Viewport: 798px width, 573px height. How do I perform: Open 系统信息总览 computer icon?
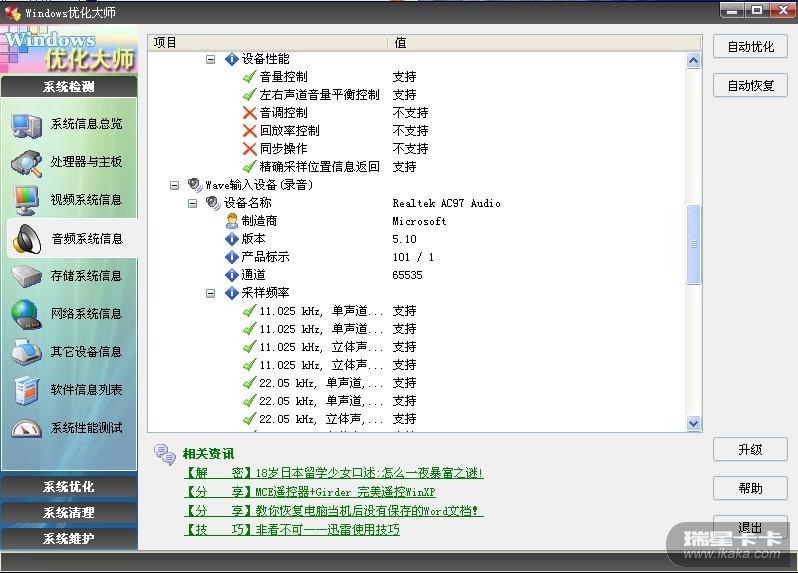[x=26, y=125]
